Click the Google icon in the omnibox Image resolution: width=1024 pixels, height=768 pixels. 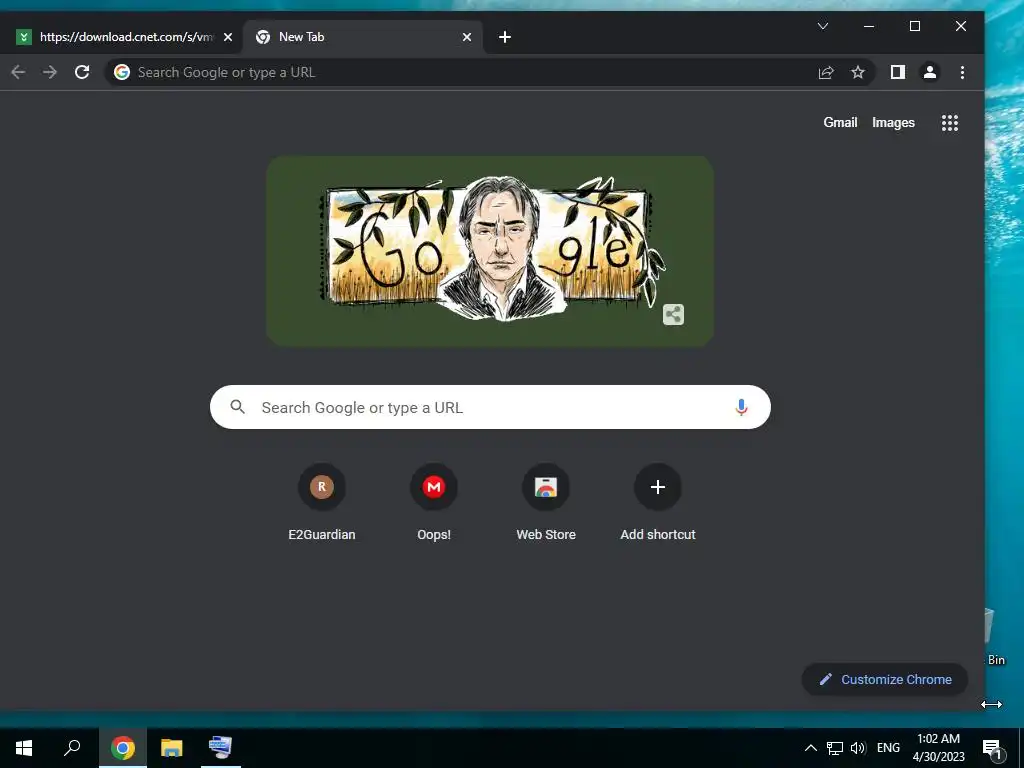pos(122,72)
